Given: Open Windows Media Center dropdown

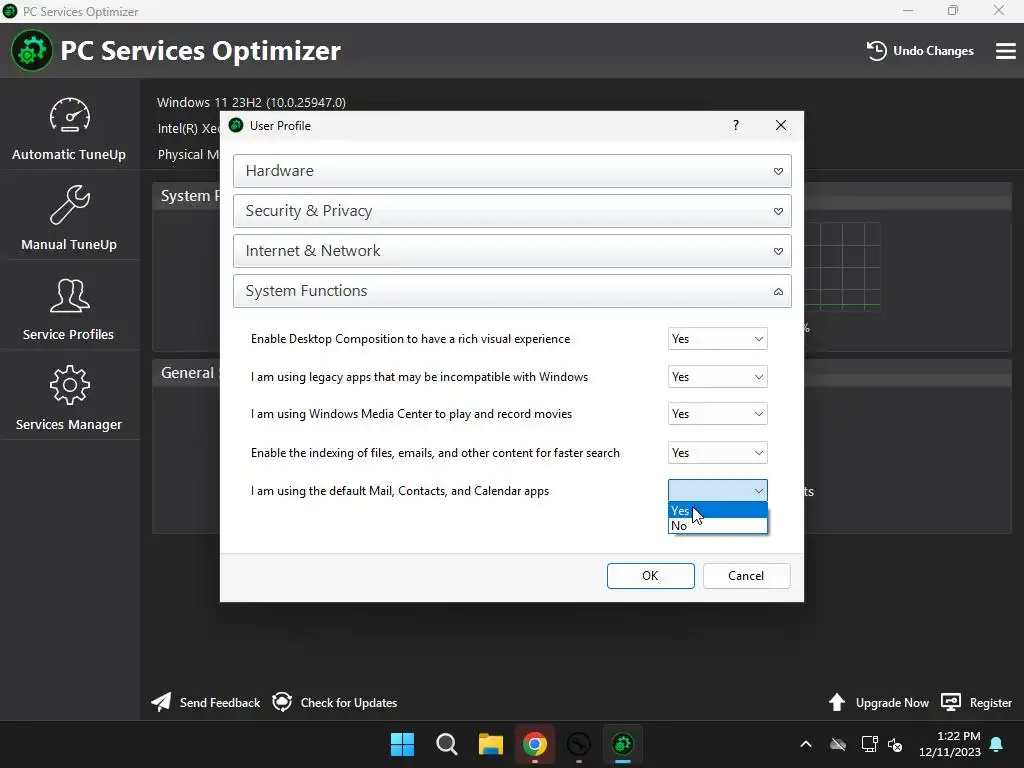Looking at the screenshot, I should coord(717,414).
